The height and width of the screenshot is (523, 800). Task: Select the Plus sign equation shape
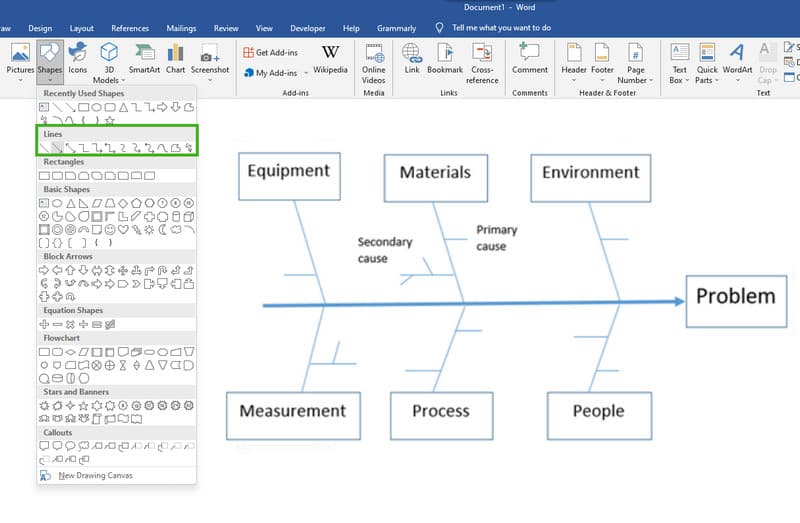click(44, 324)
